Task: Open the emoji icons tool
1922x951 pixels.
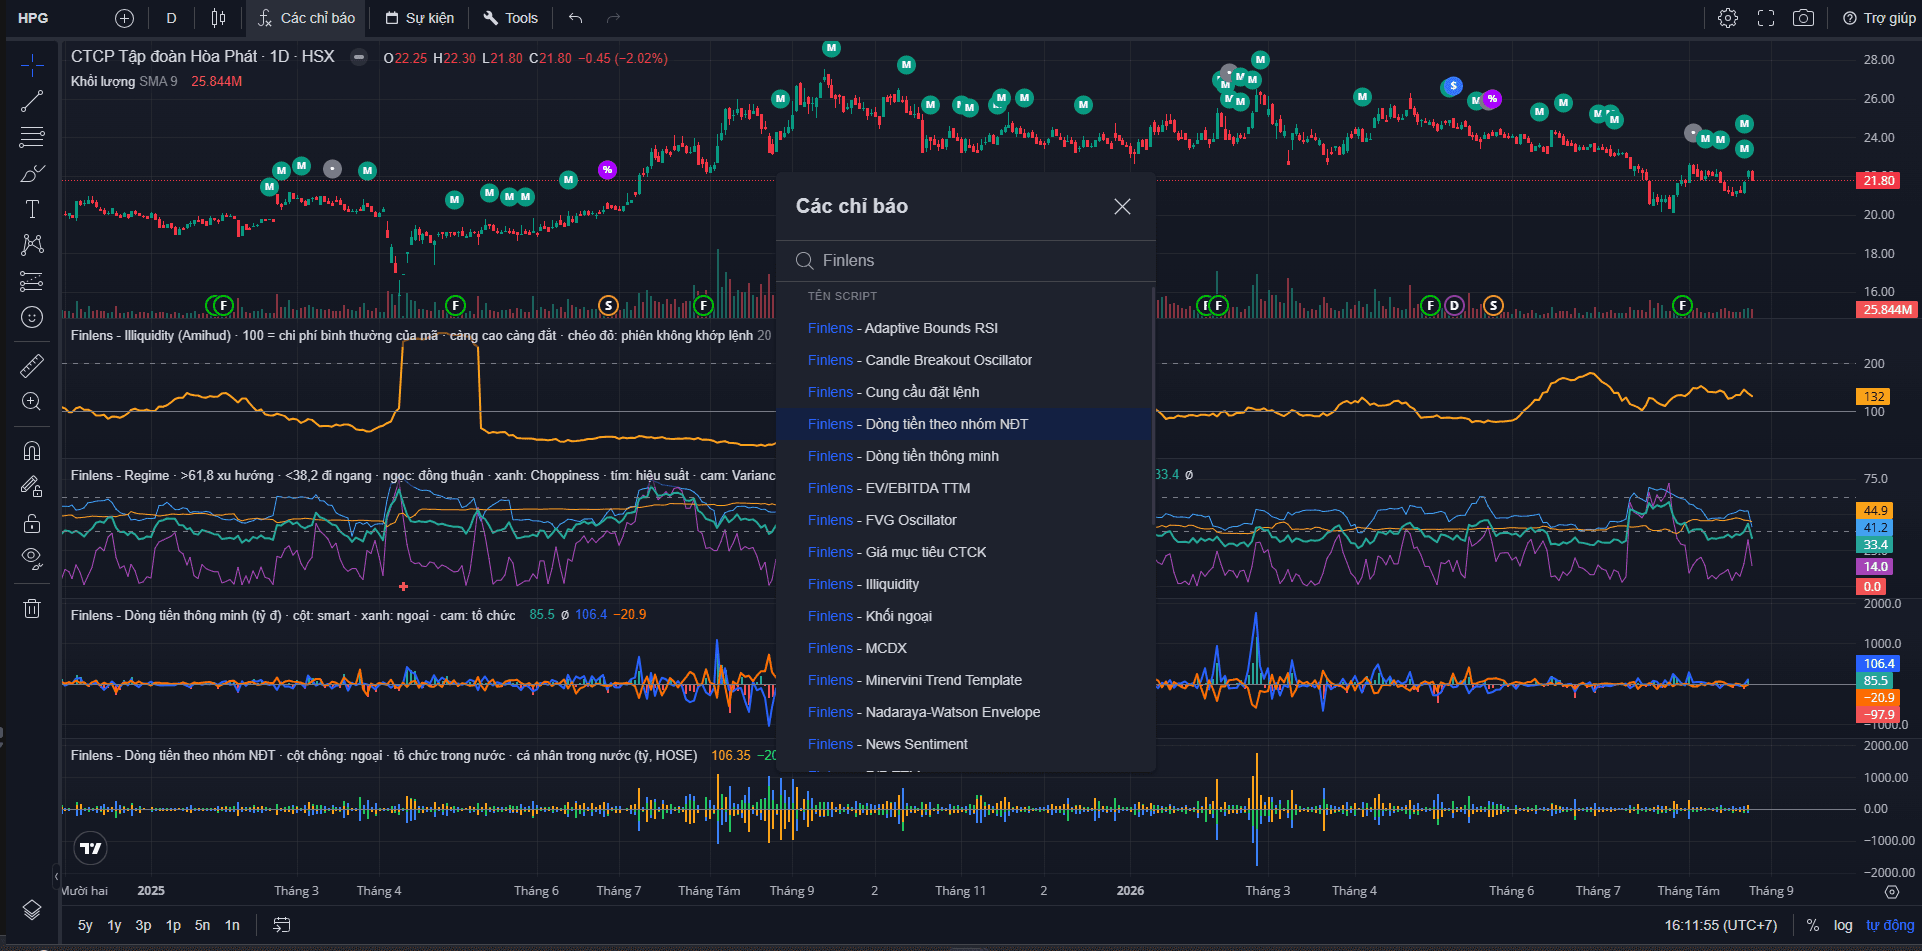Action: click(32, 317)
